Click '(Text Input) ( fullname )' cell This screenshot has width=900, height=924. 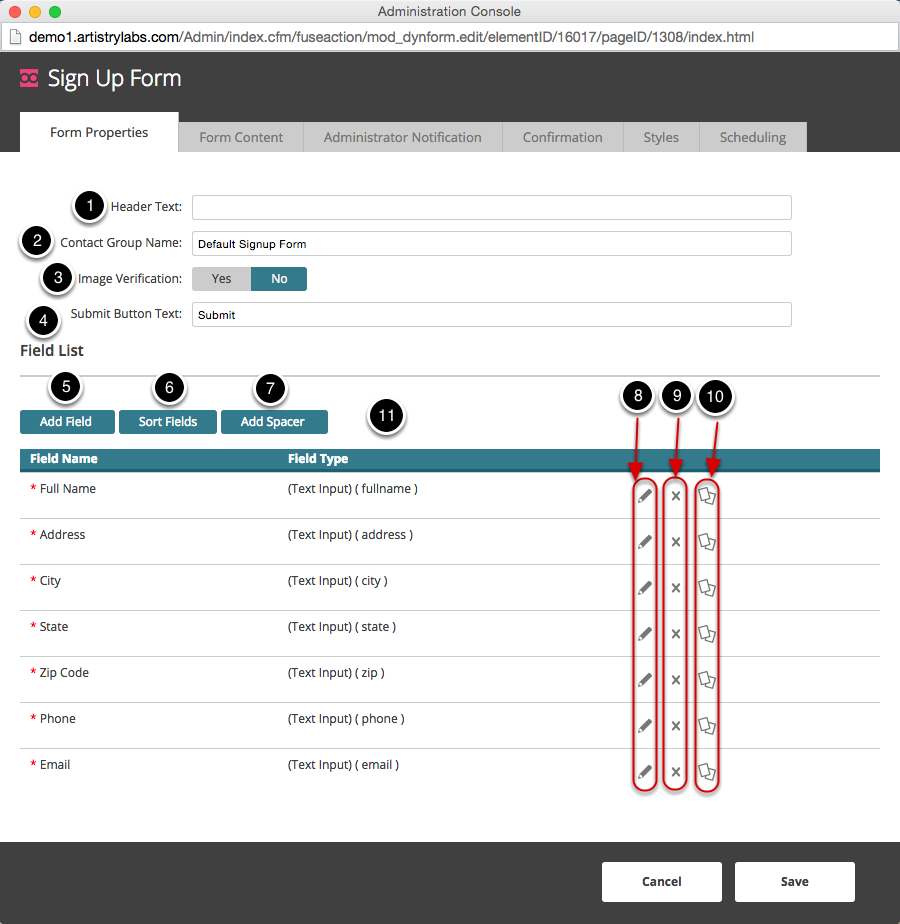[x=352, y=489]
